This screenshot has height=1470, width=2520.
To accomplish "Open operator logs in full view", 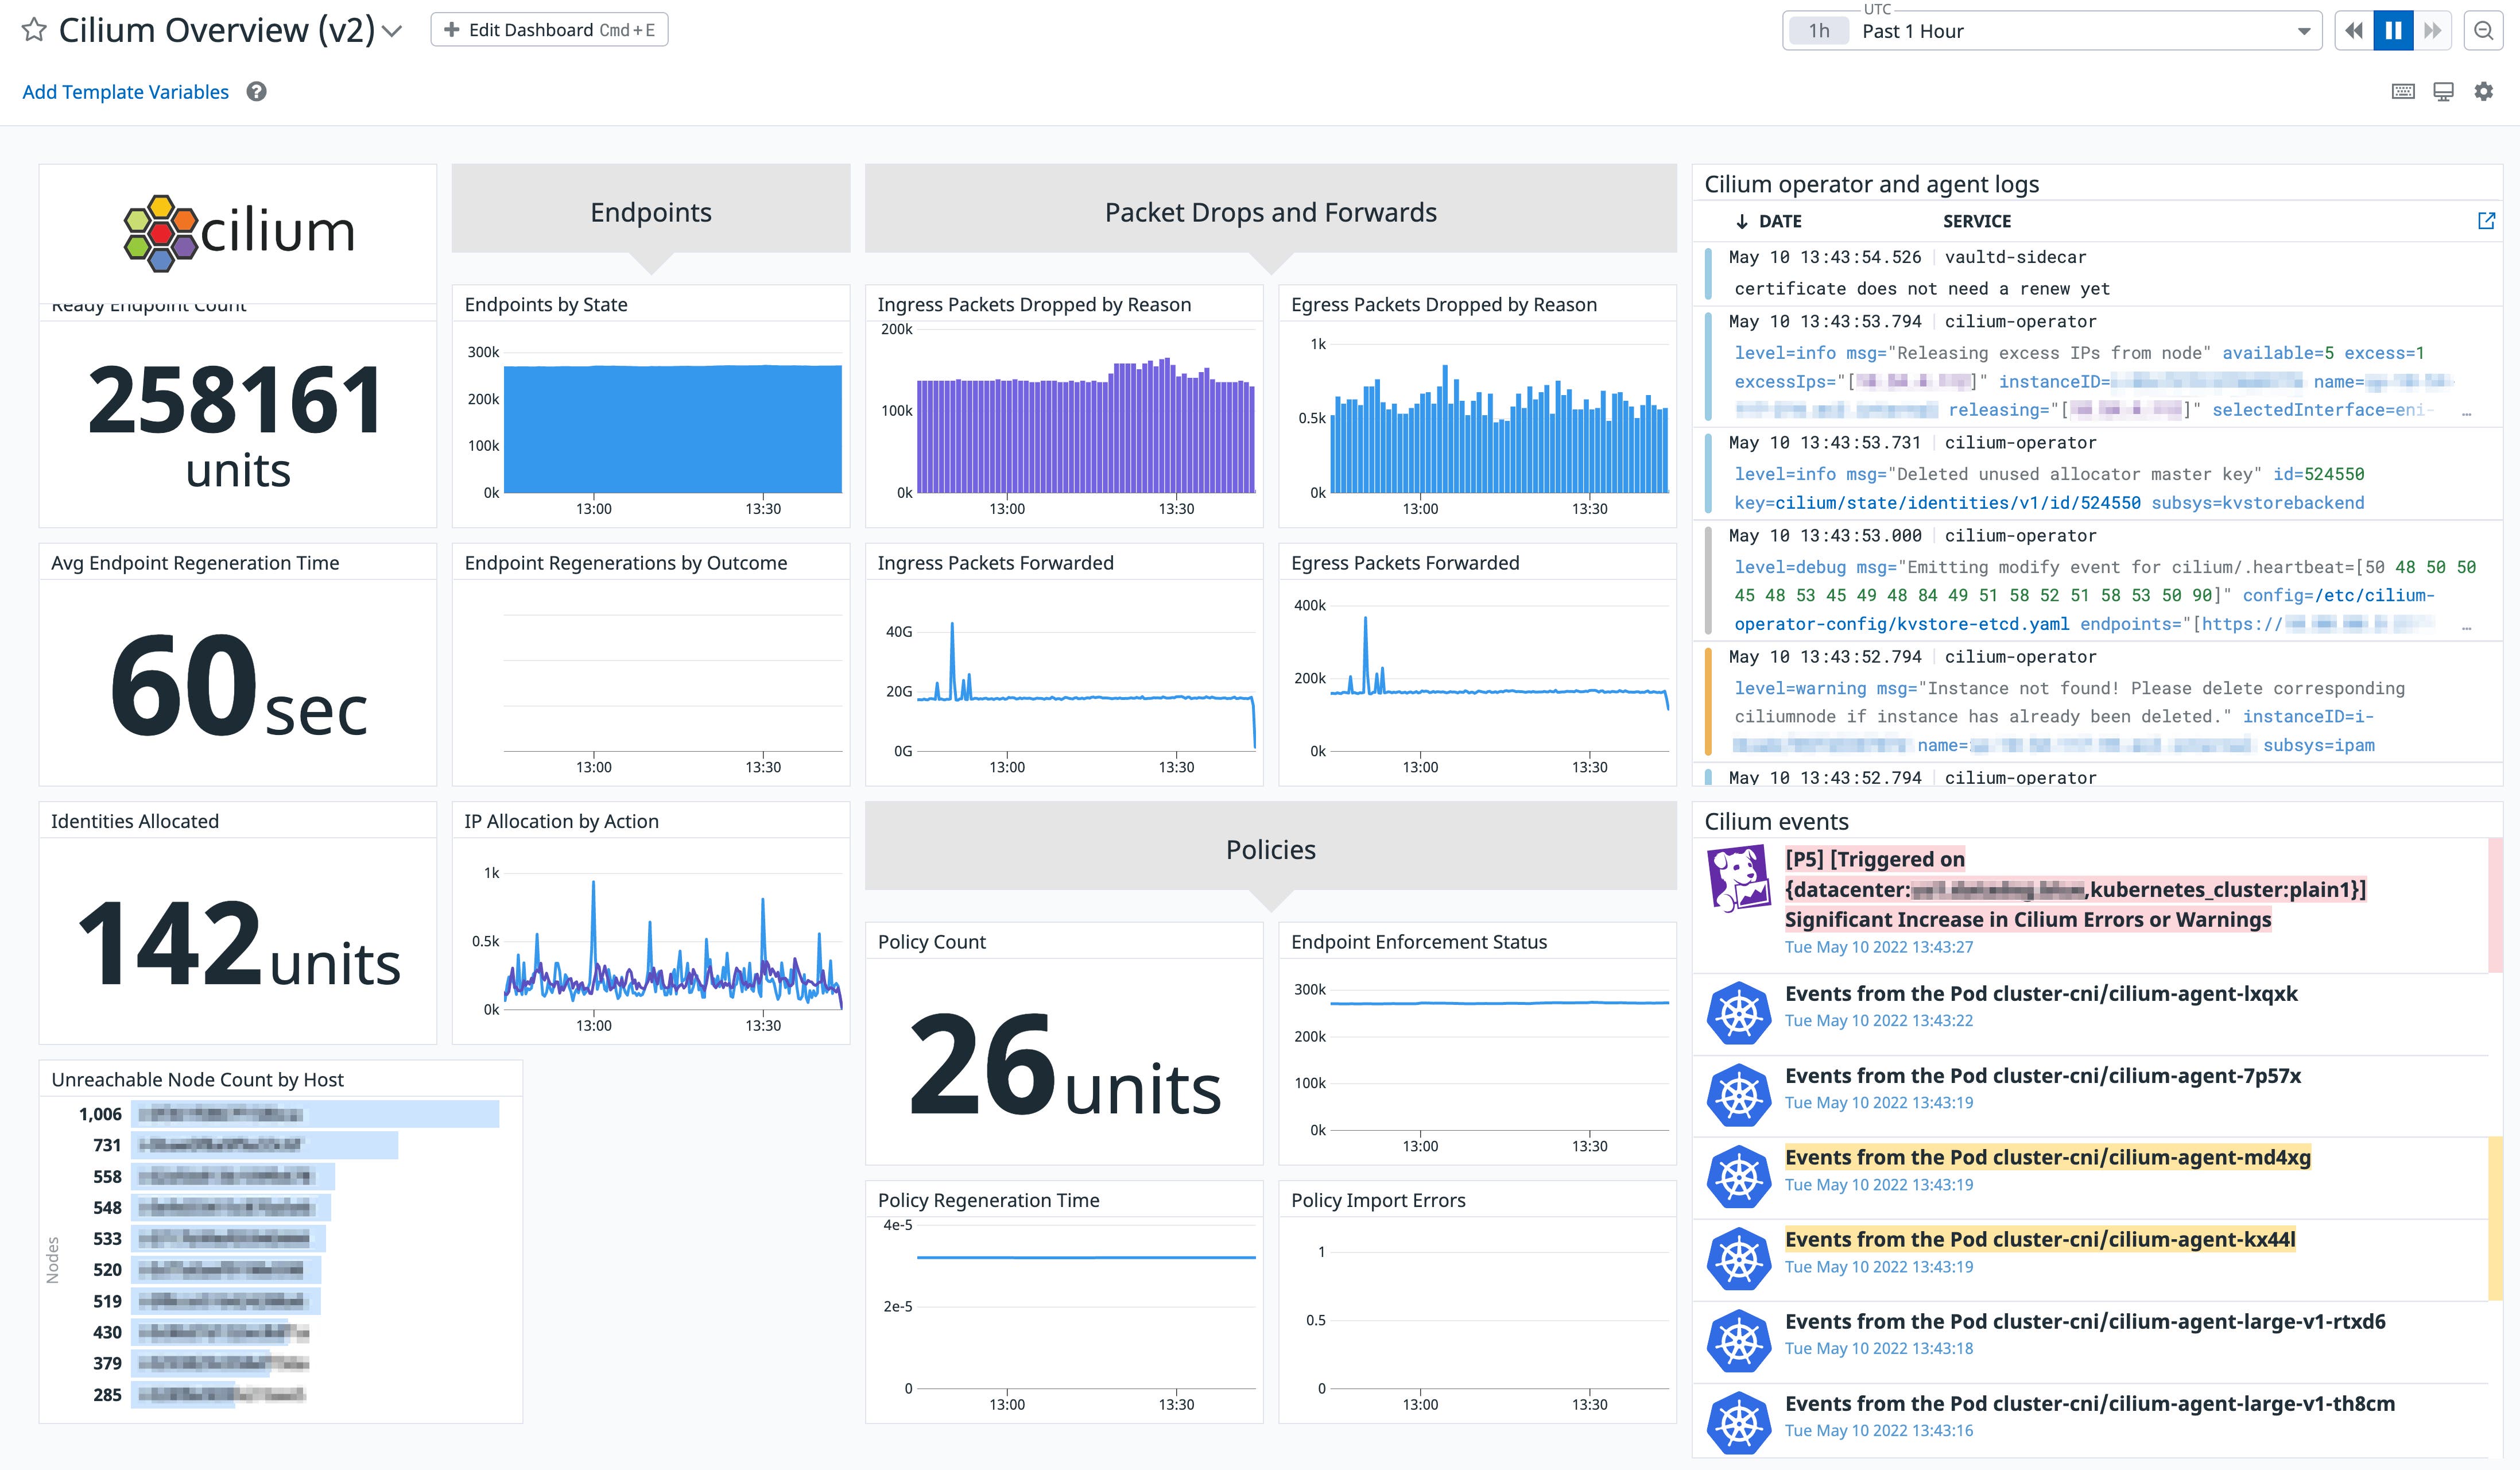I will (2486, 221).
